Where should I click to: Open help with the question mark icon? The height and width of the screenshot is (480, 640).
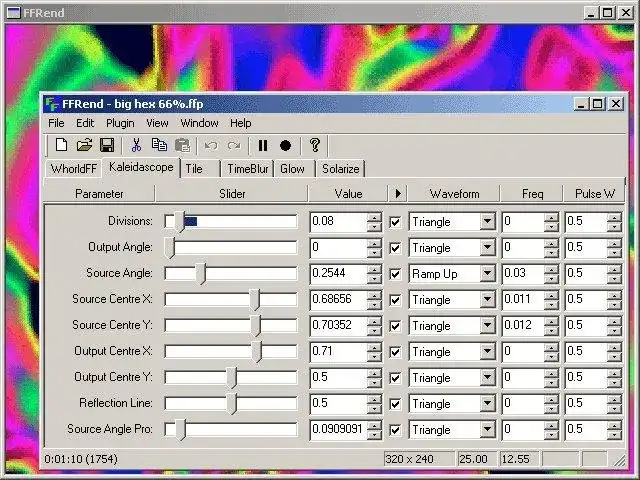coord(315,145)
